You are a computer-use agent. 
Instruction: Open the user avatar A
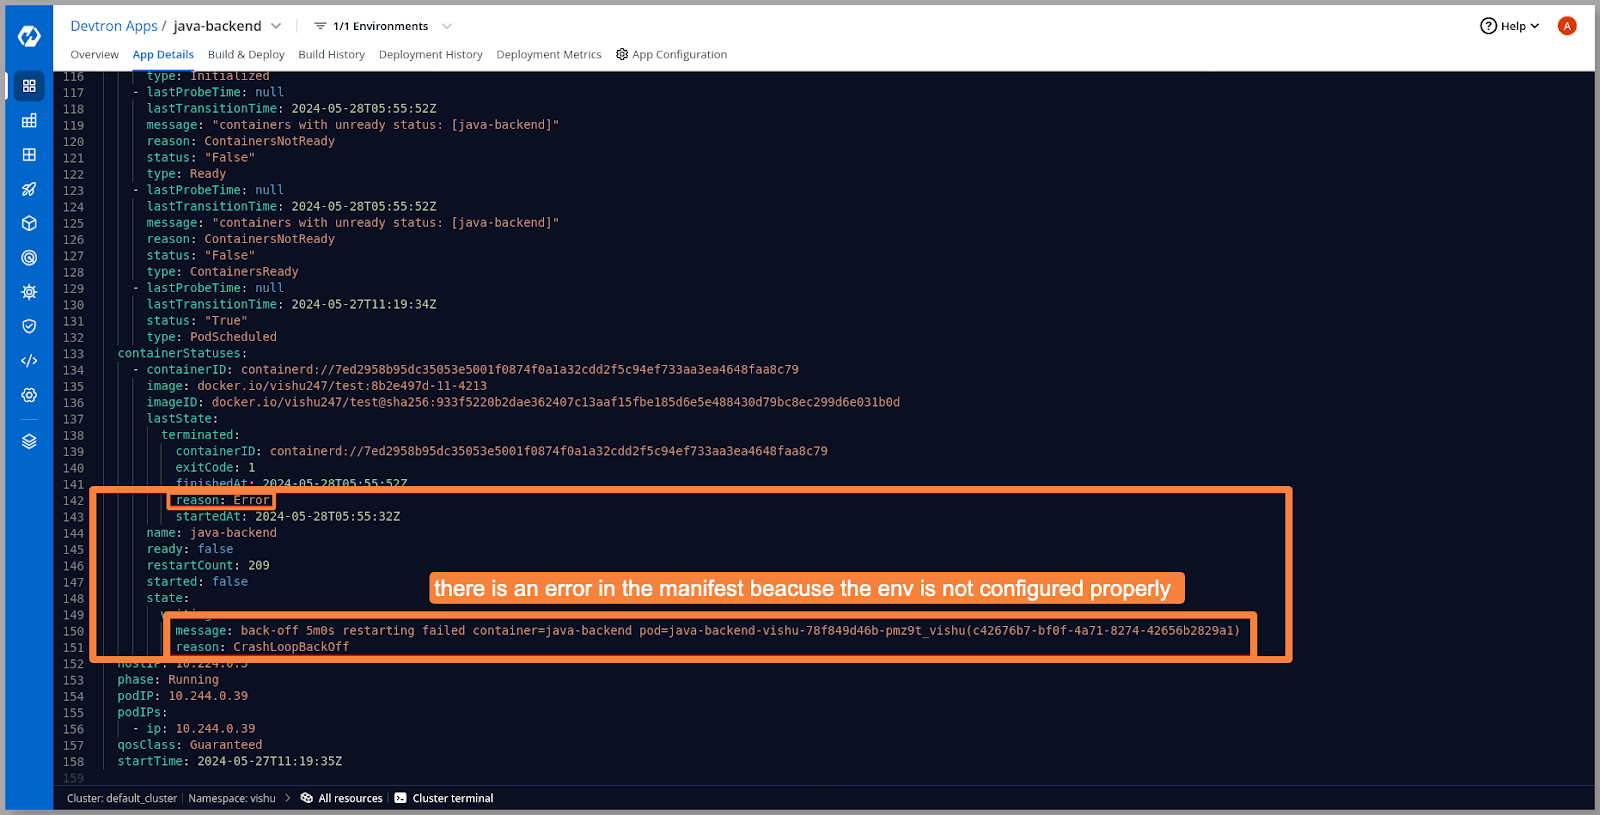click(1567, 26)
